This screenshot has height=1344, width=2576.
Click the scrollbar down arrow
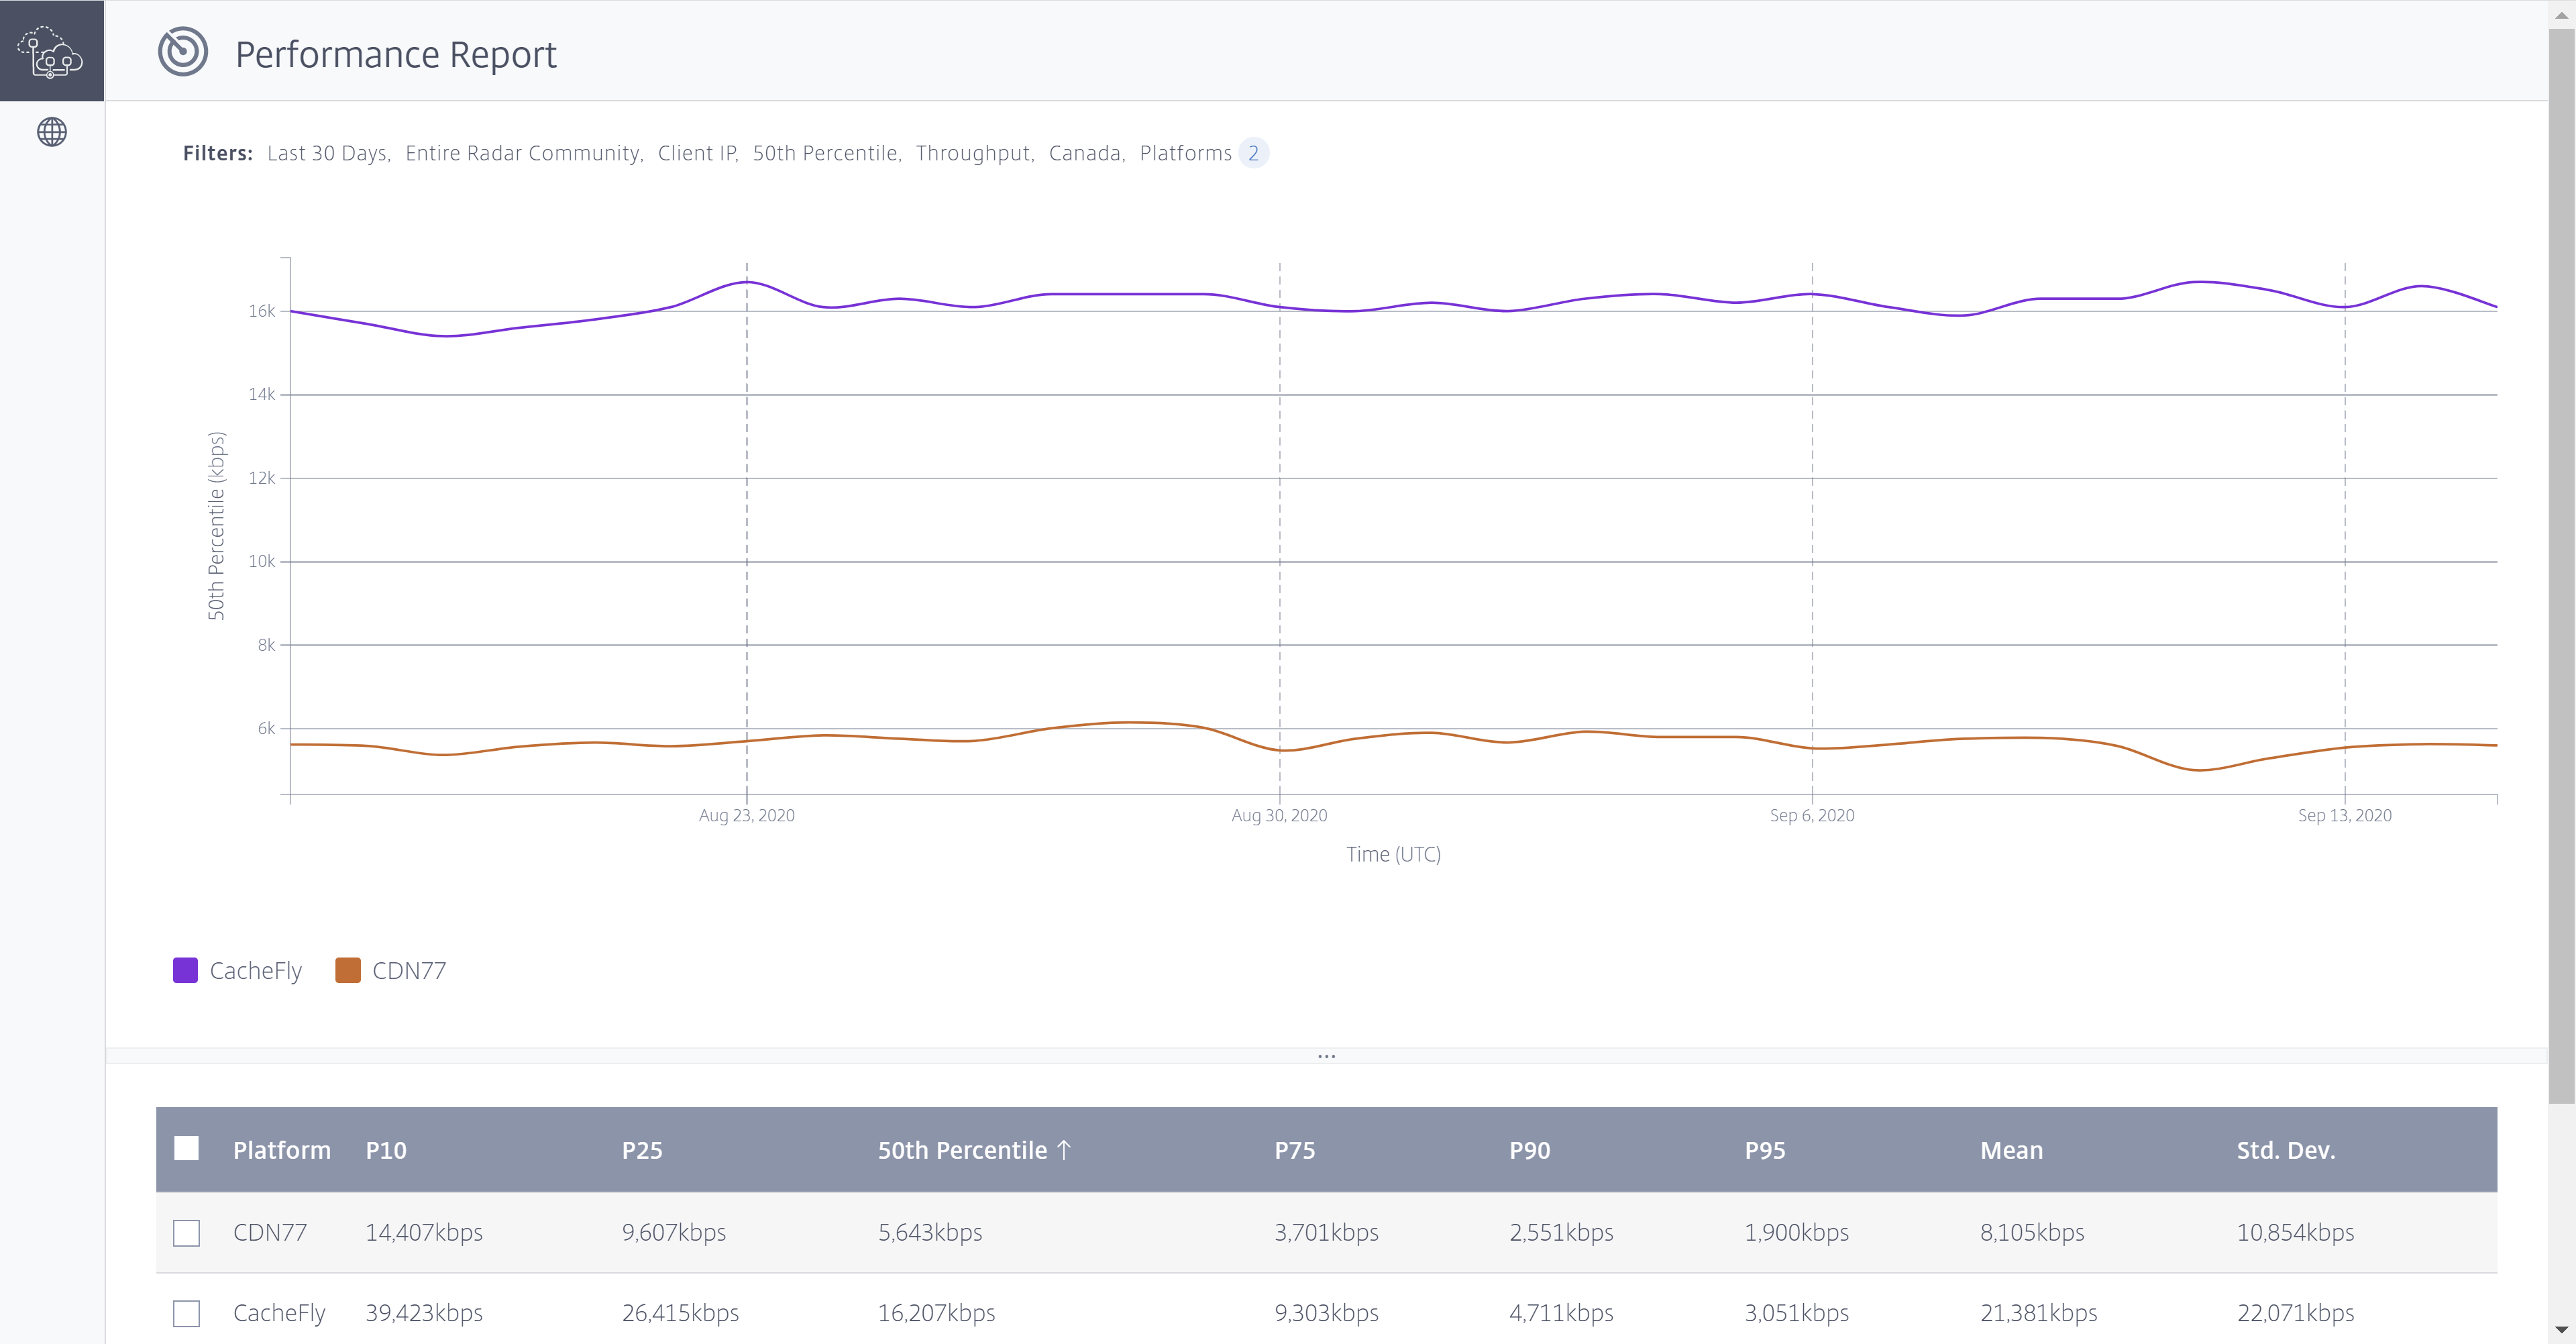point(2561,1329)
